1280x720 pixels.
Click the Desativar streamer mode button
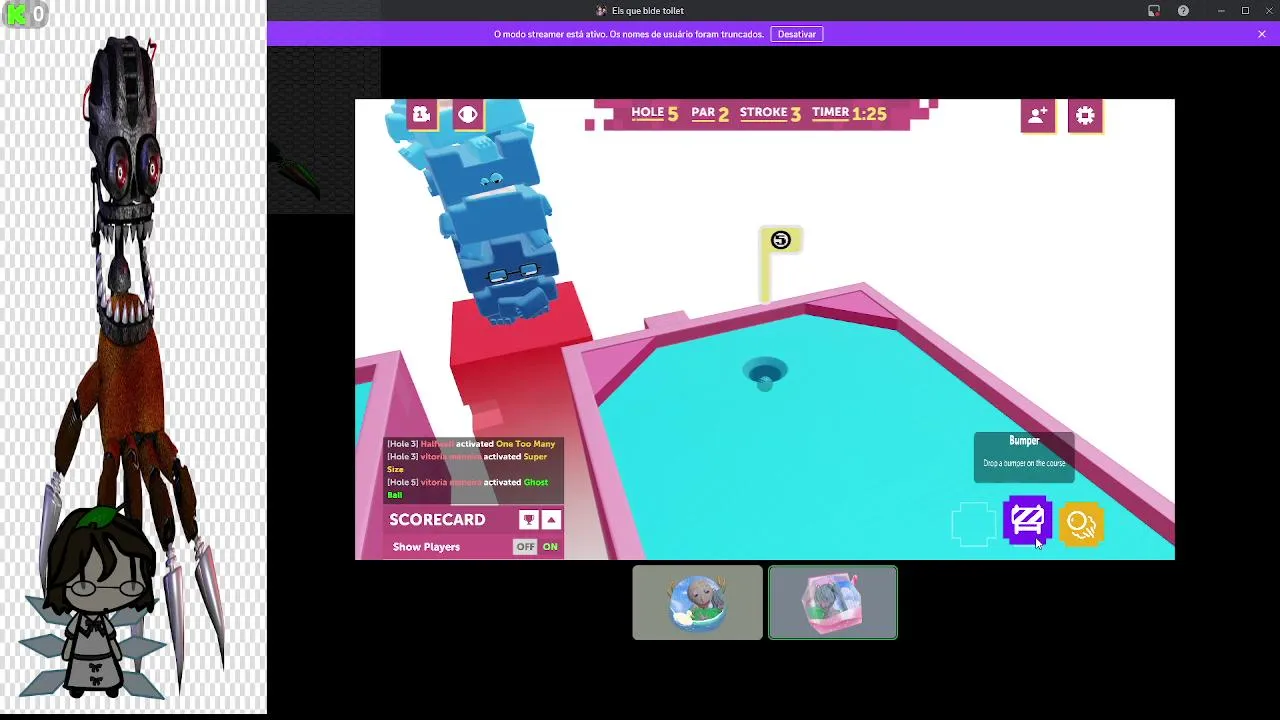coord(797,34)
